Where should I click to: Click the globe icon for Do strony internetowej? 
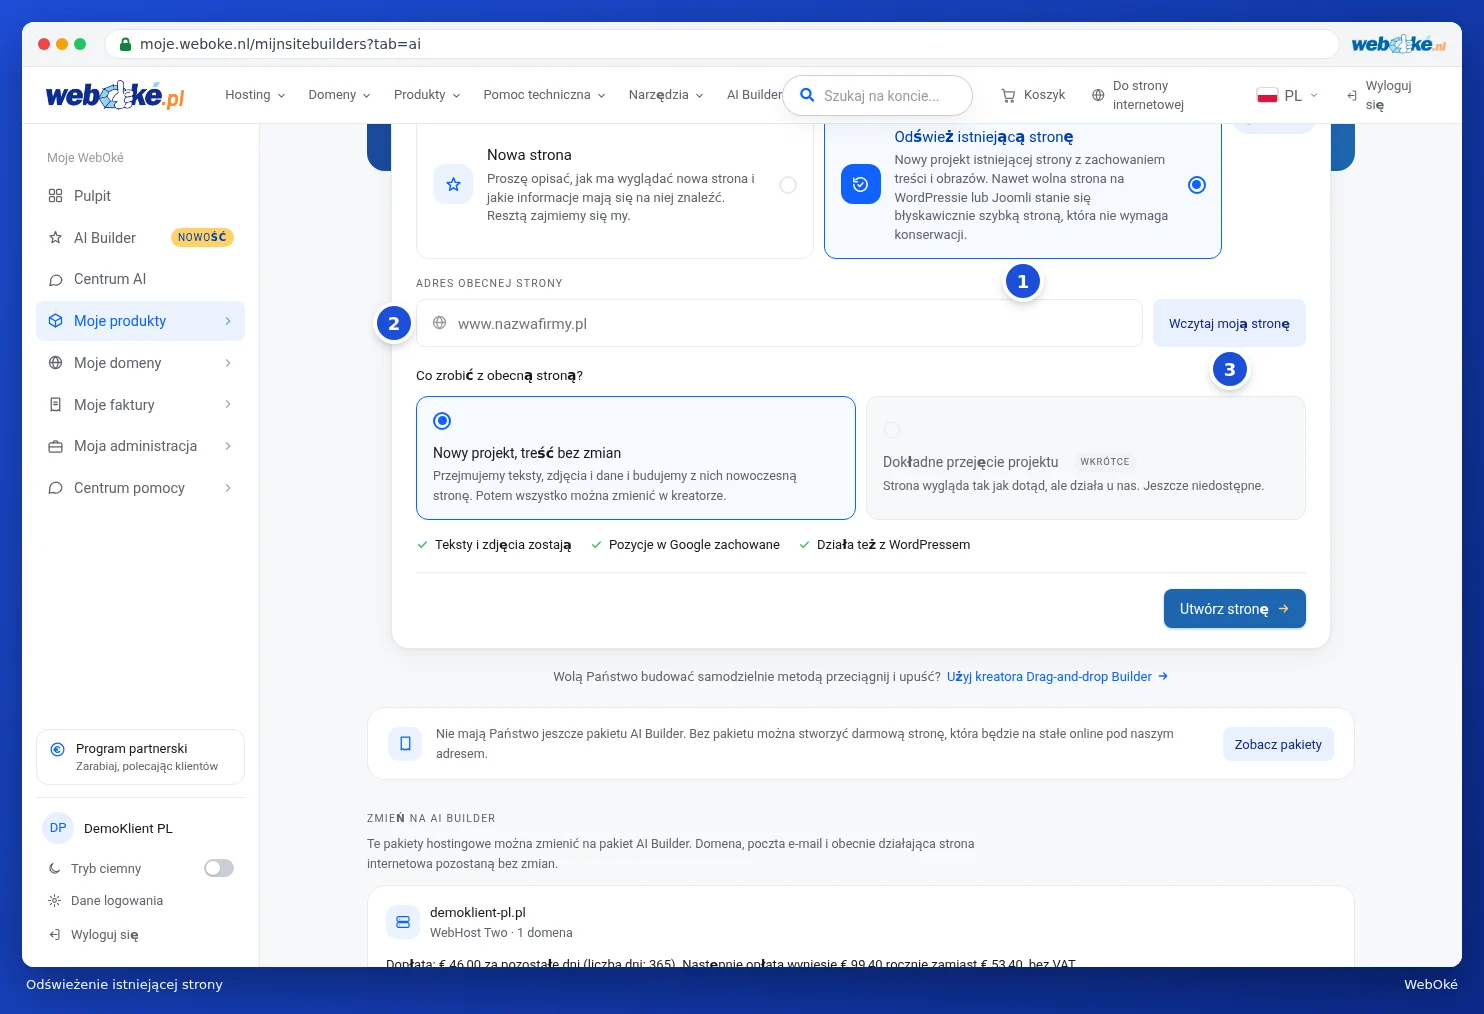[1098, 95]
